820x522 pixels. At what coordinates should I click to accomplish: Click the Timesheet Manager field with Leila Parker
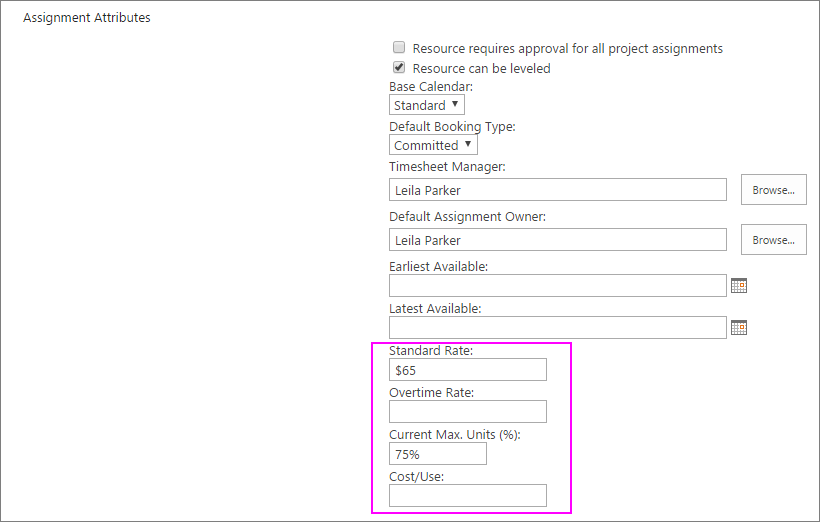click(557, 190)
